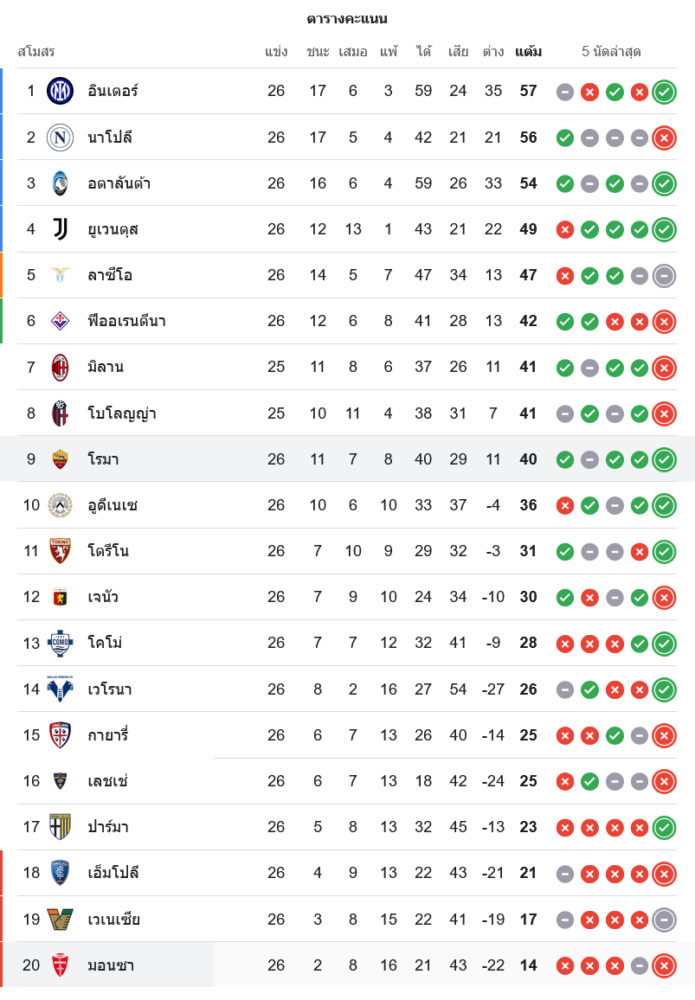Click the แข่ง matches played column header
The height and width of the screenshot is (1000, 695).
(276, 51)
